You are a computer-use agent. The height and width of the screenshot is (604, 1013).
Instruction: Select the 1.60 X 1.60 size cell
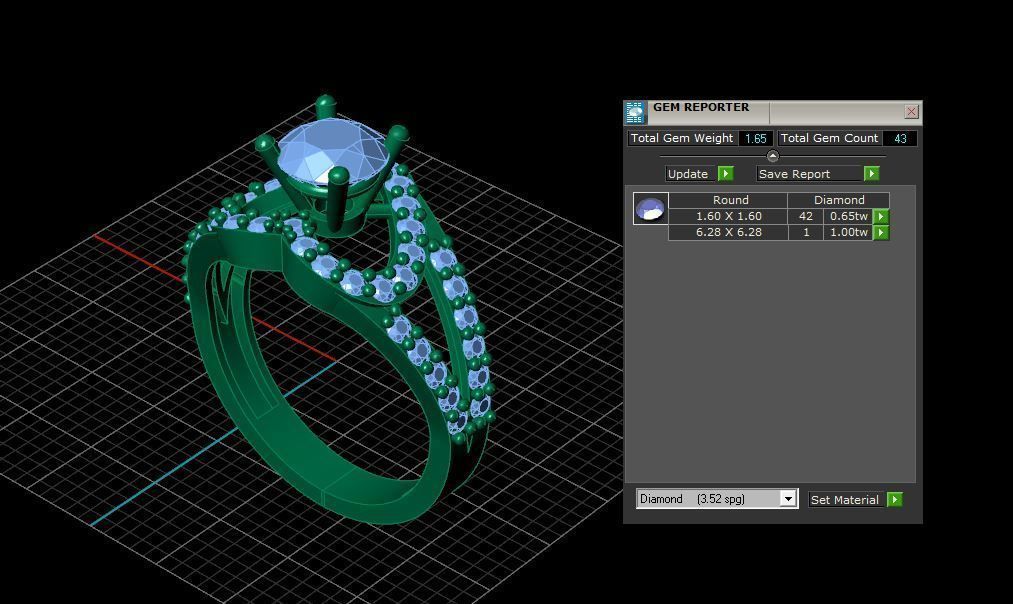coord(728,216)
